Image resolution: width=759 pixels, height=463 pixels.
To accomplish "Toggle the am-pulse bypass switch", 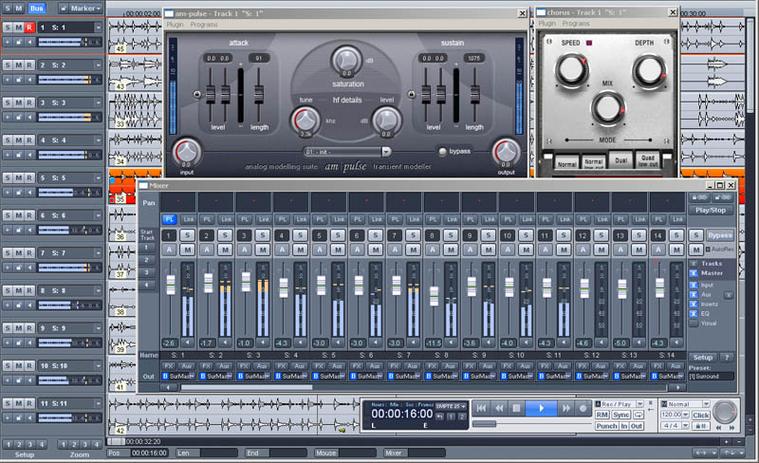I will pos(442,151).
